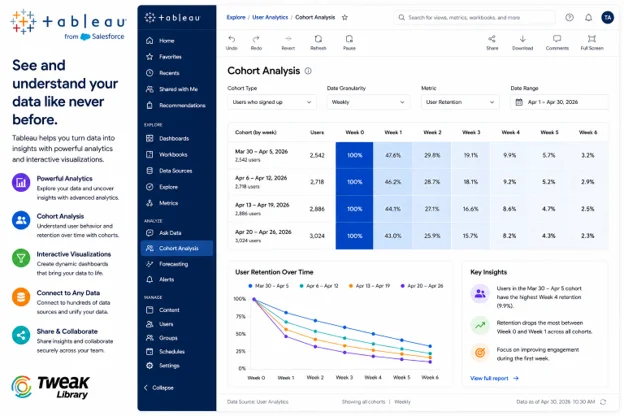Viewport: 624px width, 416px height.
Task: Click the 3,024 users cell
Action: coord(317,236)
